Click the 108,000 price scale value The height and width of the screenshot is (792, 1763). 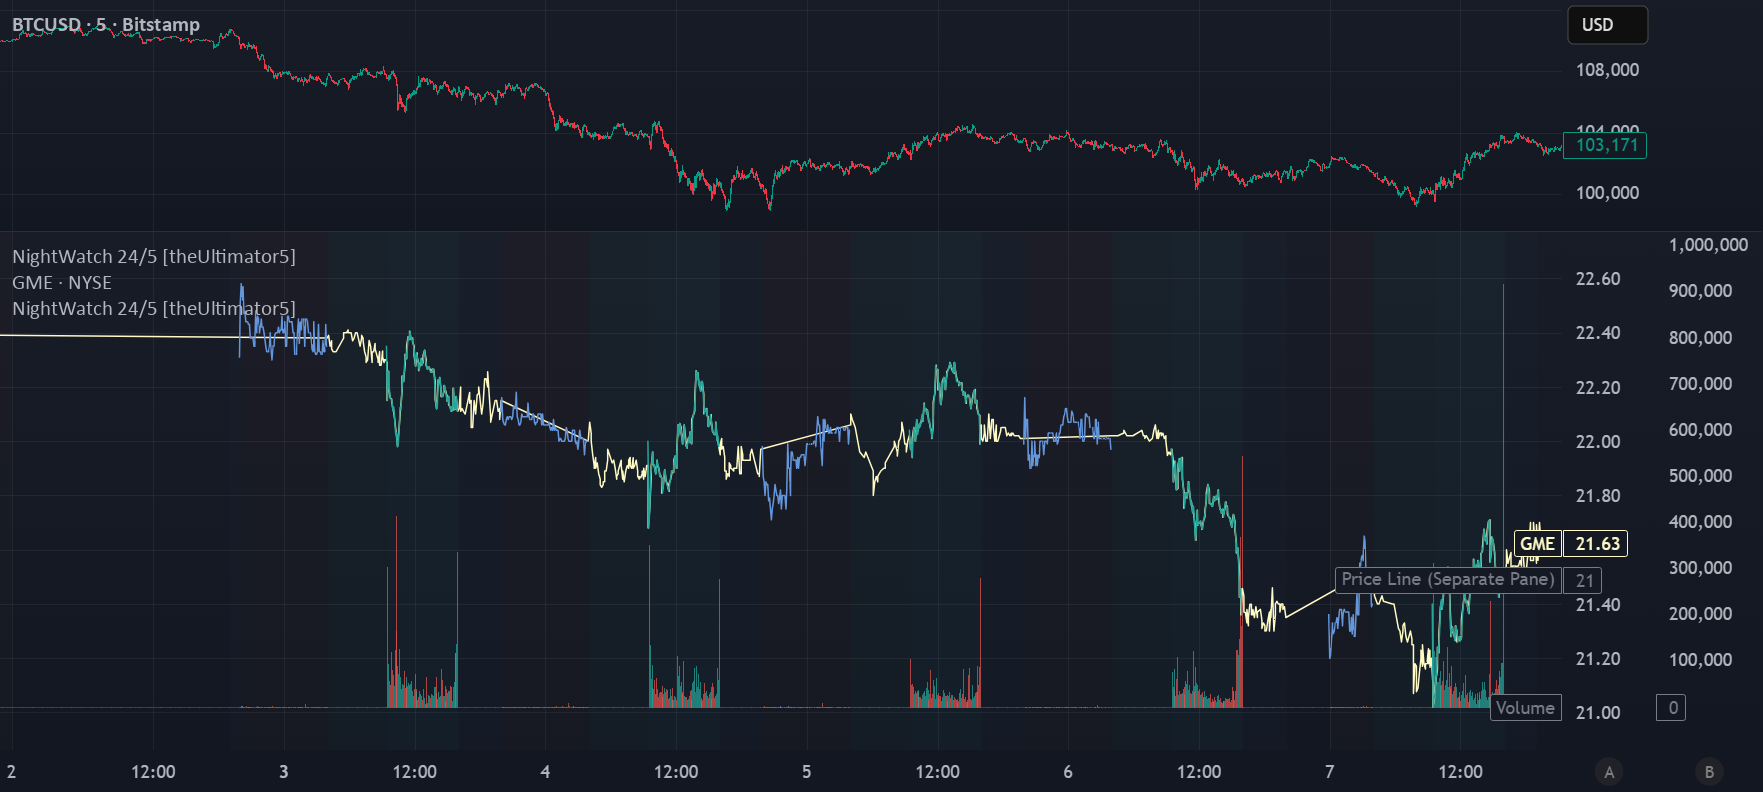click(1607, 70)
